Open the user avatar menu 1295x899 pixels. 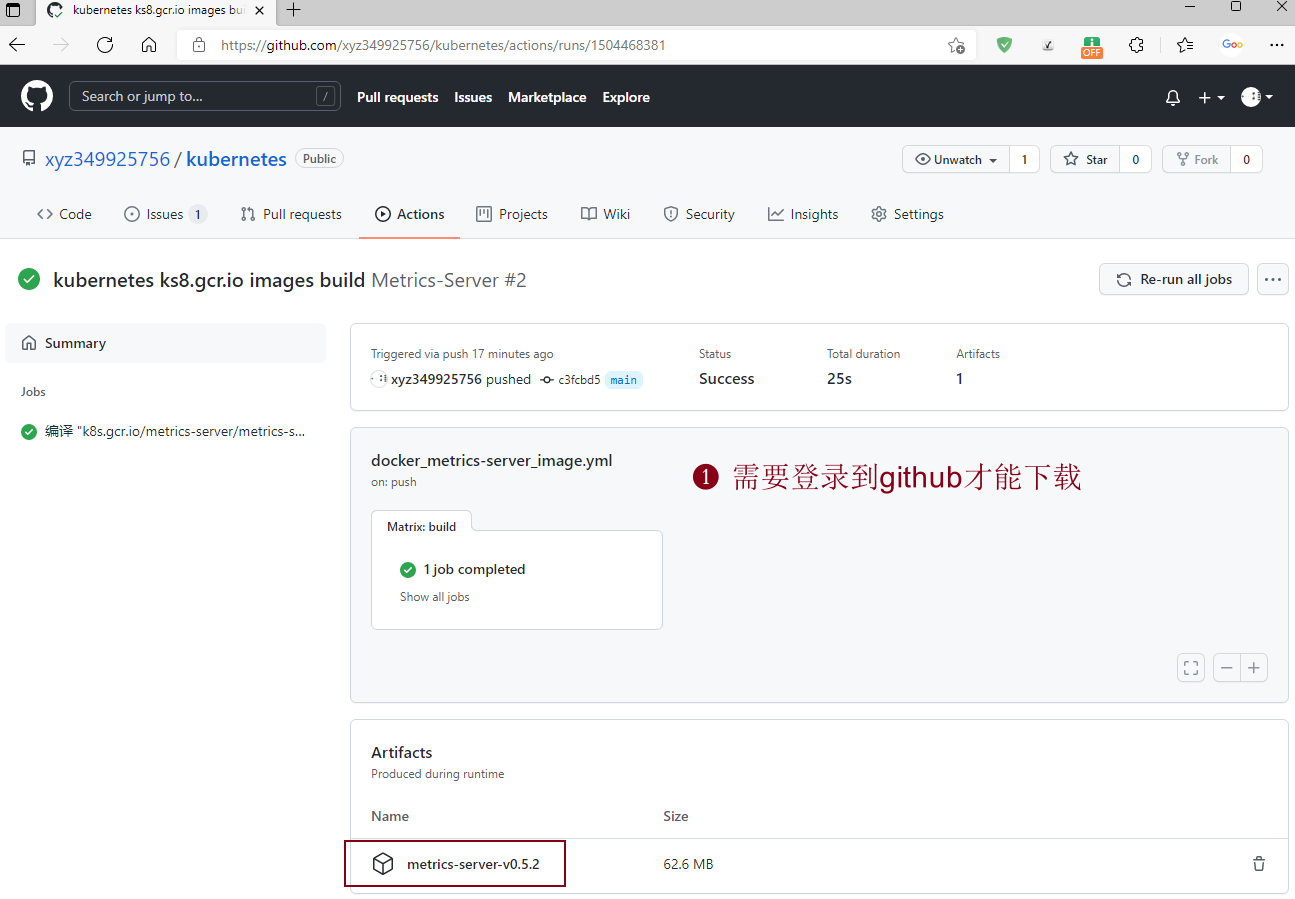click(1256, 97)
